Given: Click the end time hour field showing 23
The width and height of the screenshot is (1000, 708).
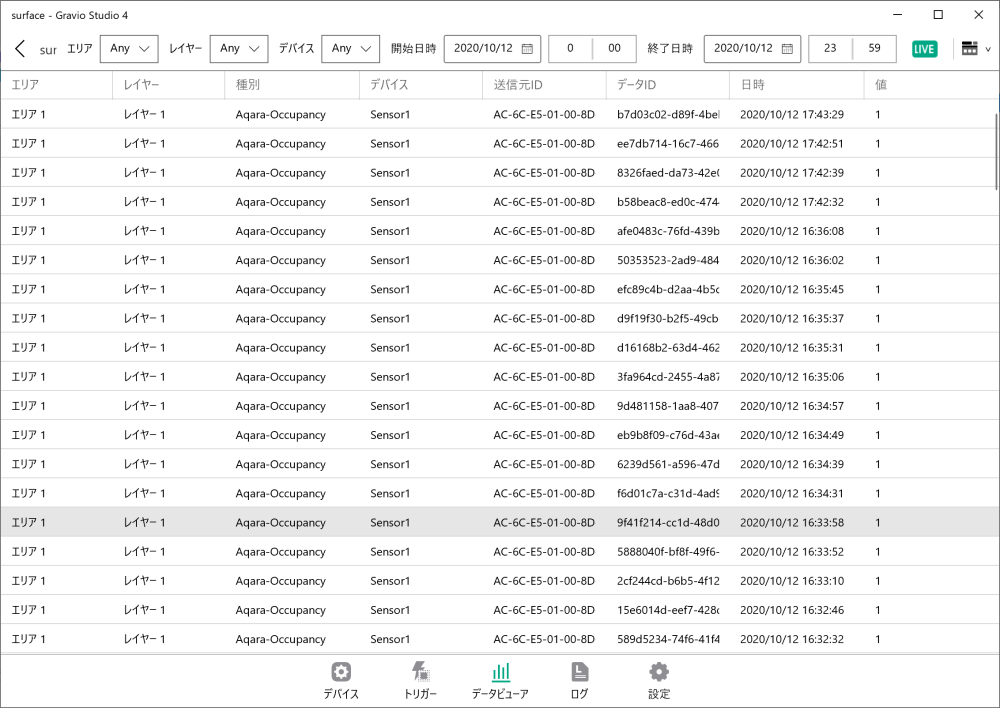Looking at the screenshot, I should pyautogui.click(x=832, y=48).
